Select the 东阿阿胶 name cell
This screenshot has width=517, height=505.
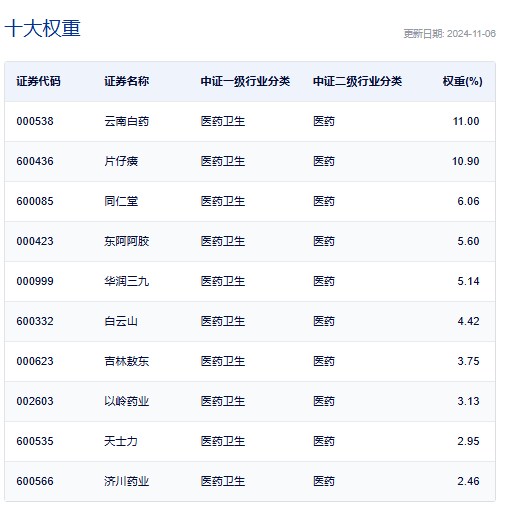126,241
